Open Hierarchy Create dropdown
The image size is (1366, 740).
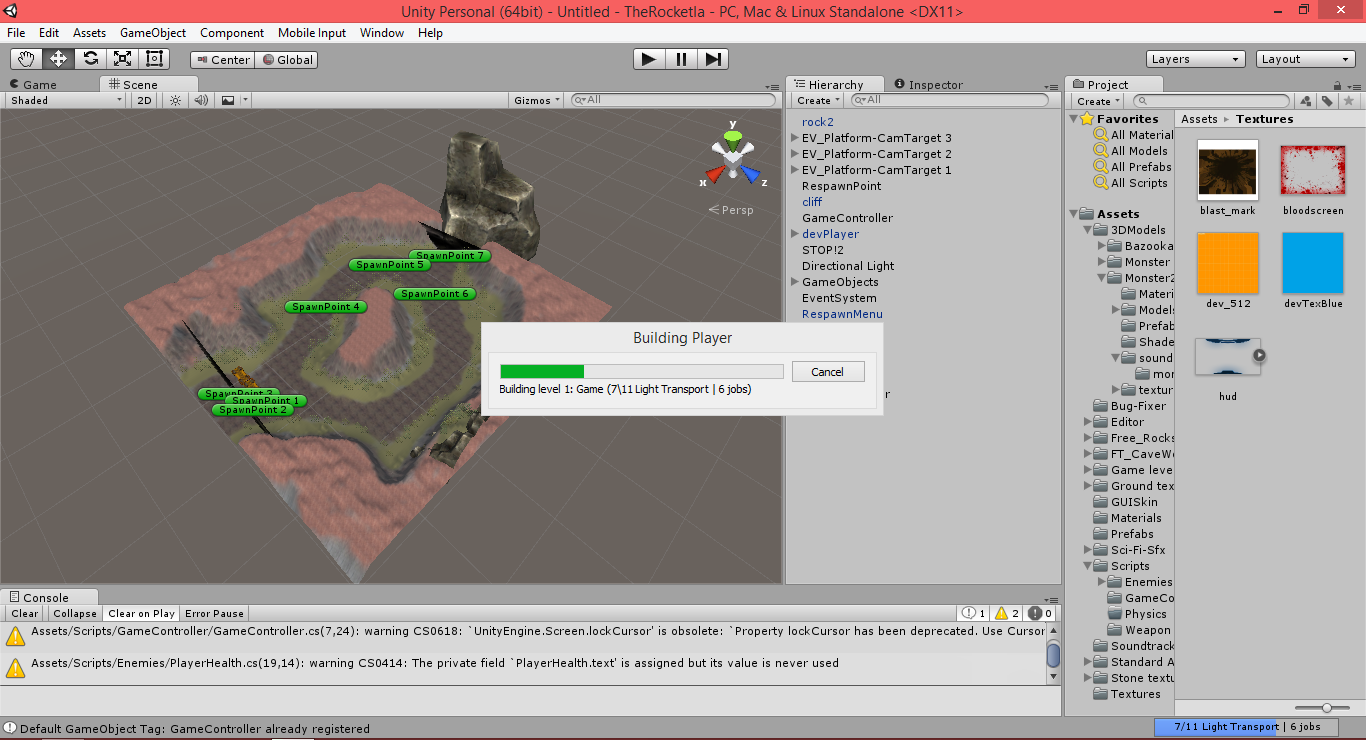[x=818, y=100]
